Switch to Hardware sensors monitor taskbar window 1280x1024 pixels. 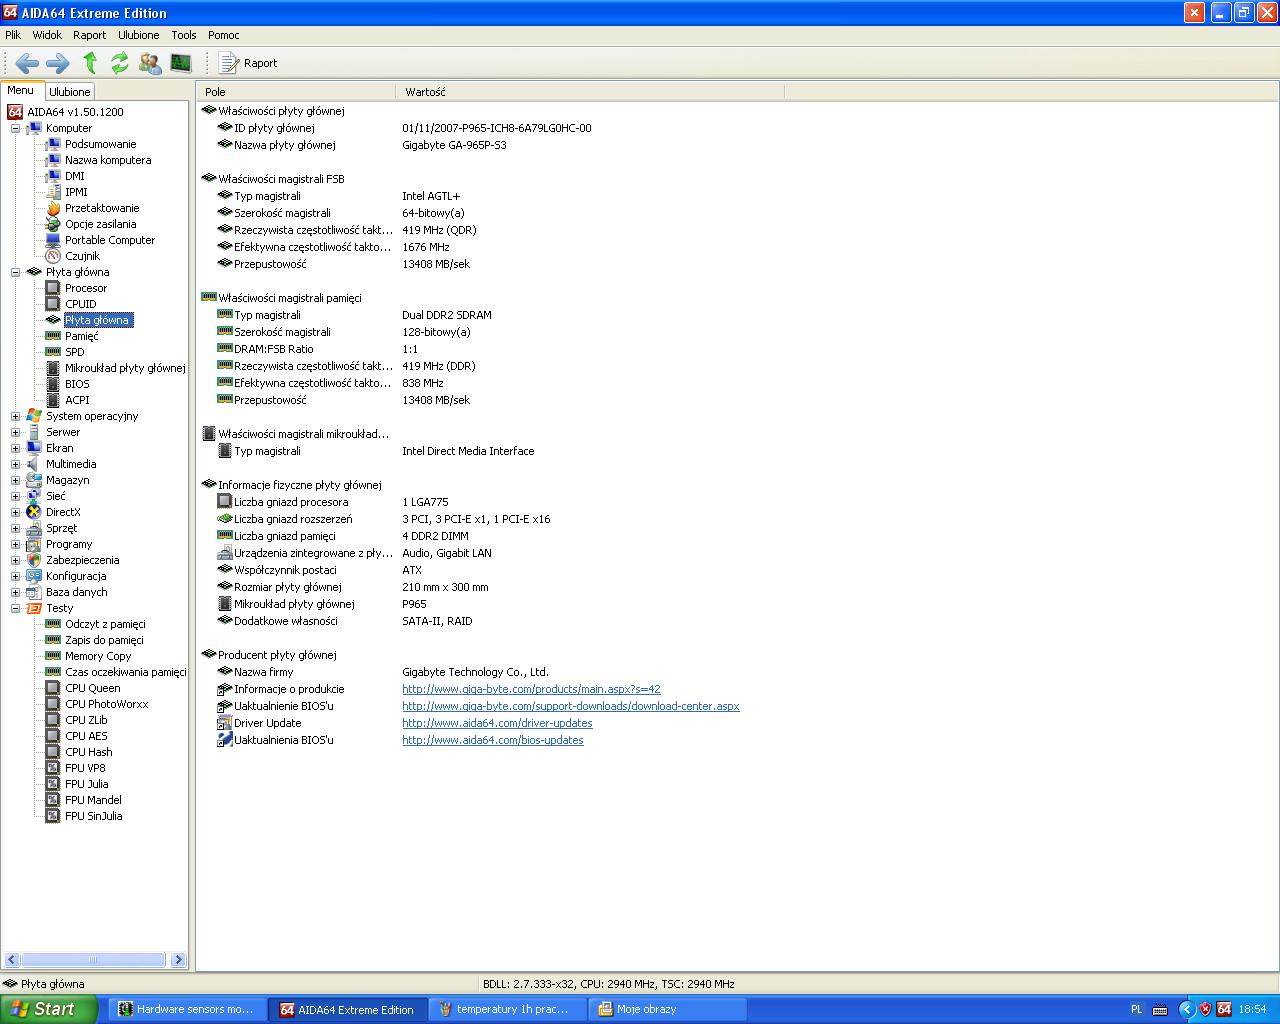coord(186,1009)
